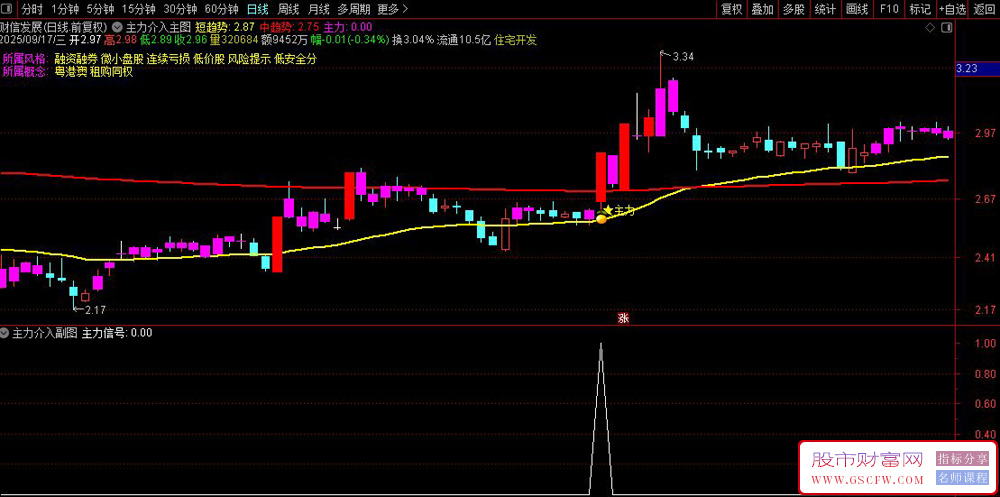
Task: Open the 多周期 multi-period view
Action: (353, 9)
